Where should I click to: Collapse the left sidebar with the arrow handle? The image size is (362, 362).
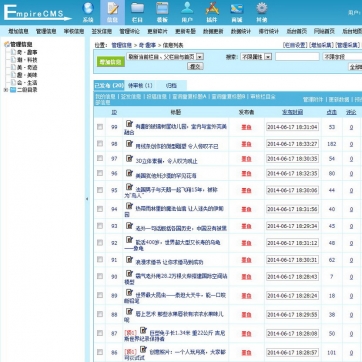coord(87,199)
